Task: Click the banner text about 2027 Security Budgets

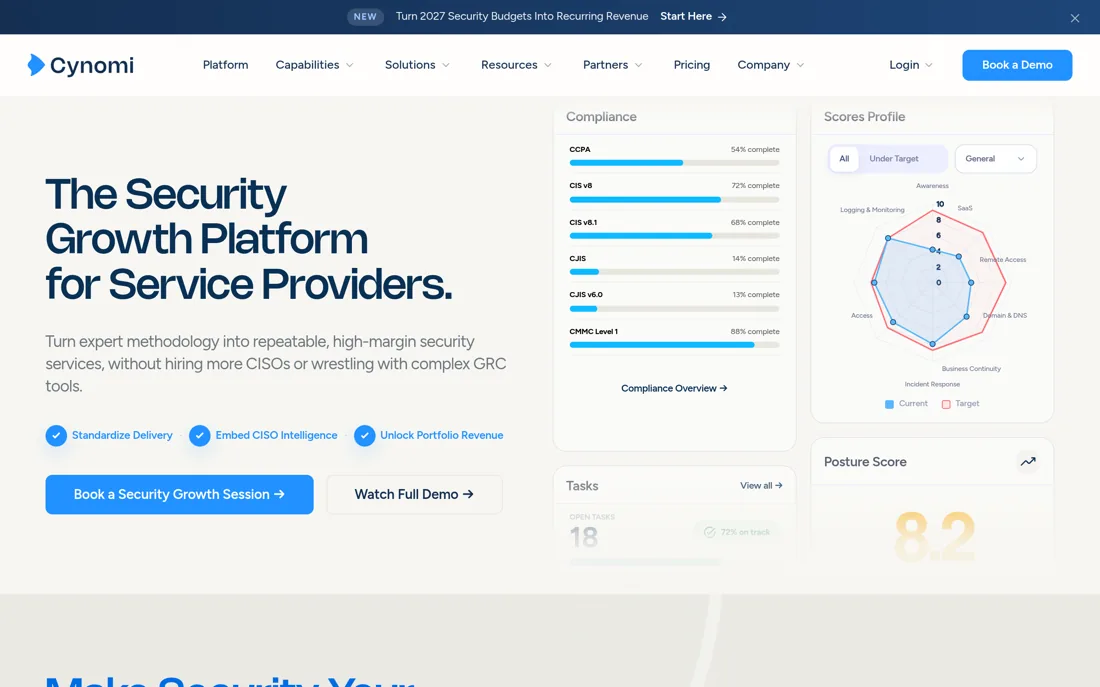Action: [x=522, y=16]
